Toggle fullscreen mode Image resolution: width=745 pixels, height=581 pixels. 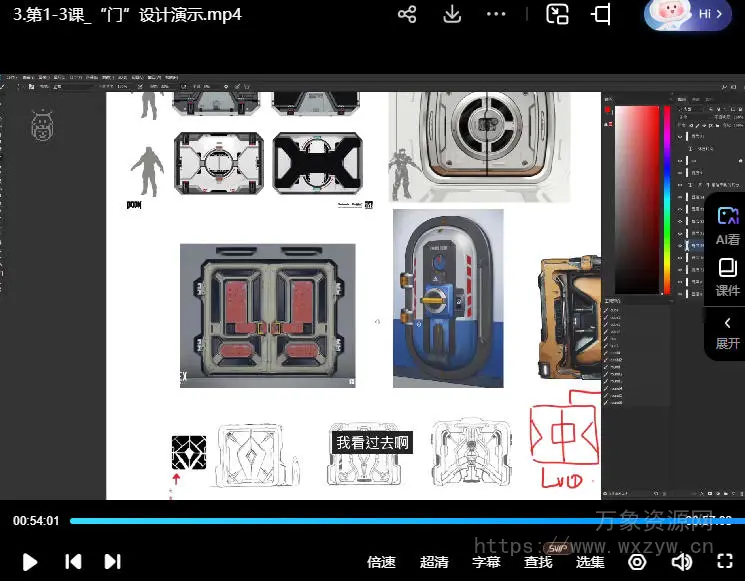click(724, 562)
